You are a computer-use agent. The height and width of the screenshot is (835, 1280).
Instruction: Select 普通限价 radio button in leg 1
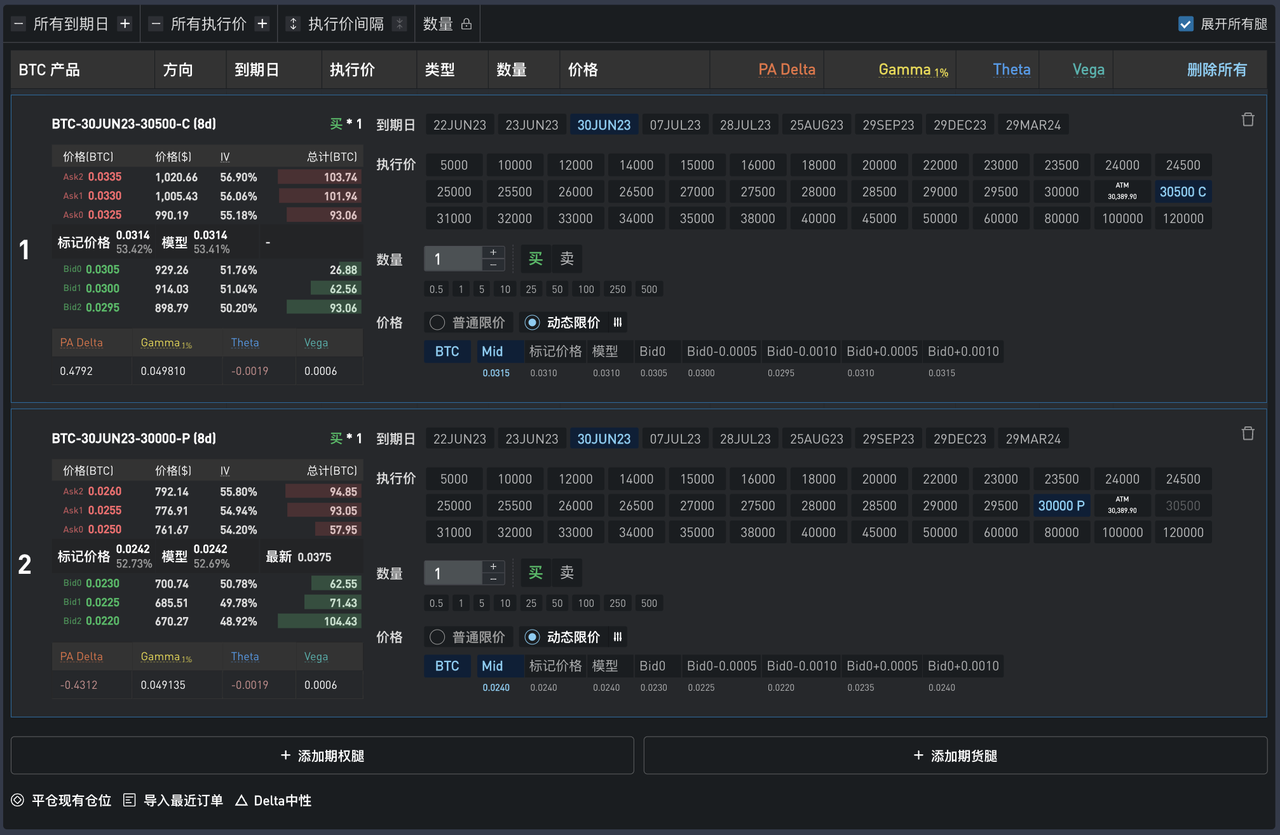point(437,323)
